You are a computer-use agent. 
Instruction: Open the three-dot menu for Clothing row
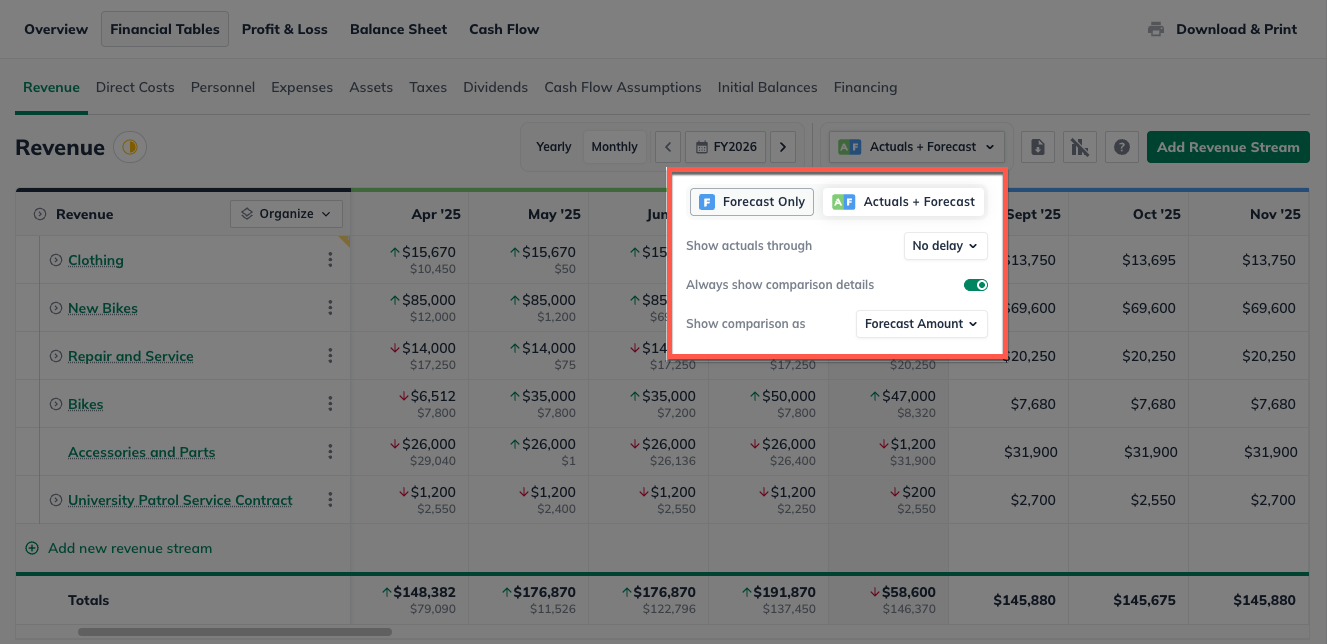tap(330, 260)
